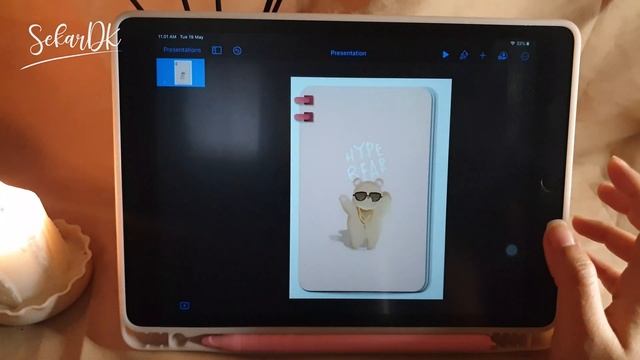The image size is (640, 360).
Task: Go back to Presentations list
Action: 182,50
